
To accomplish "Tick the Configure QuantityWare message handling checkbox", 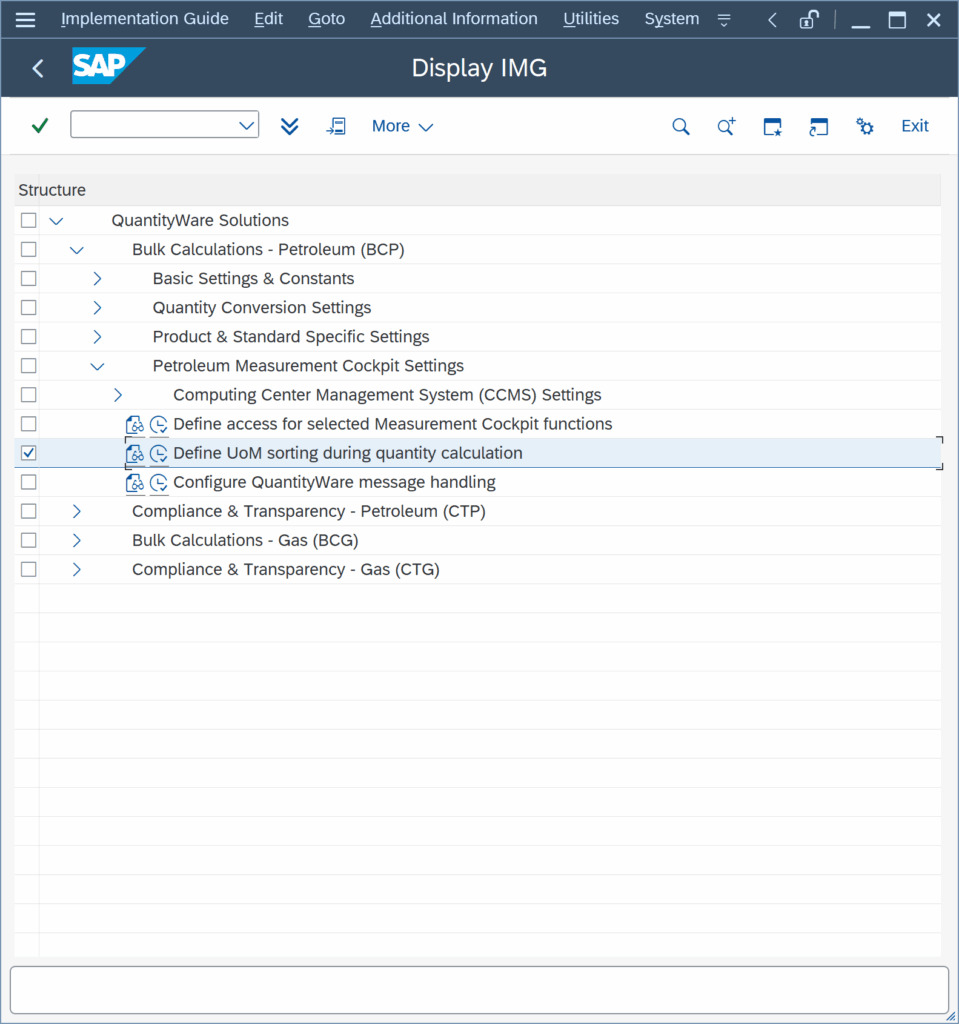I will [x=28, y=482].
